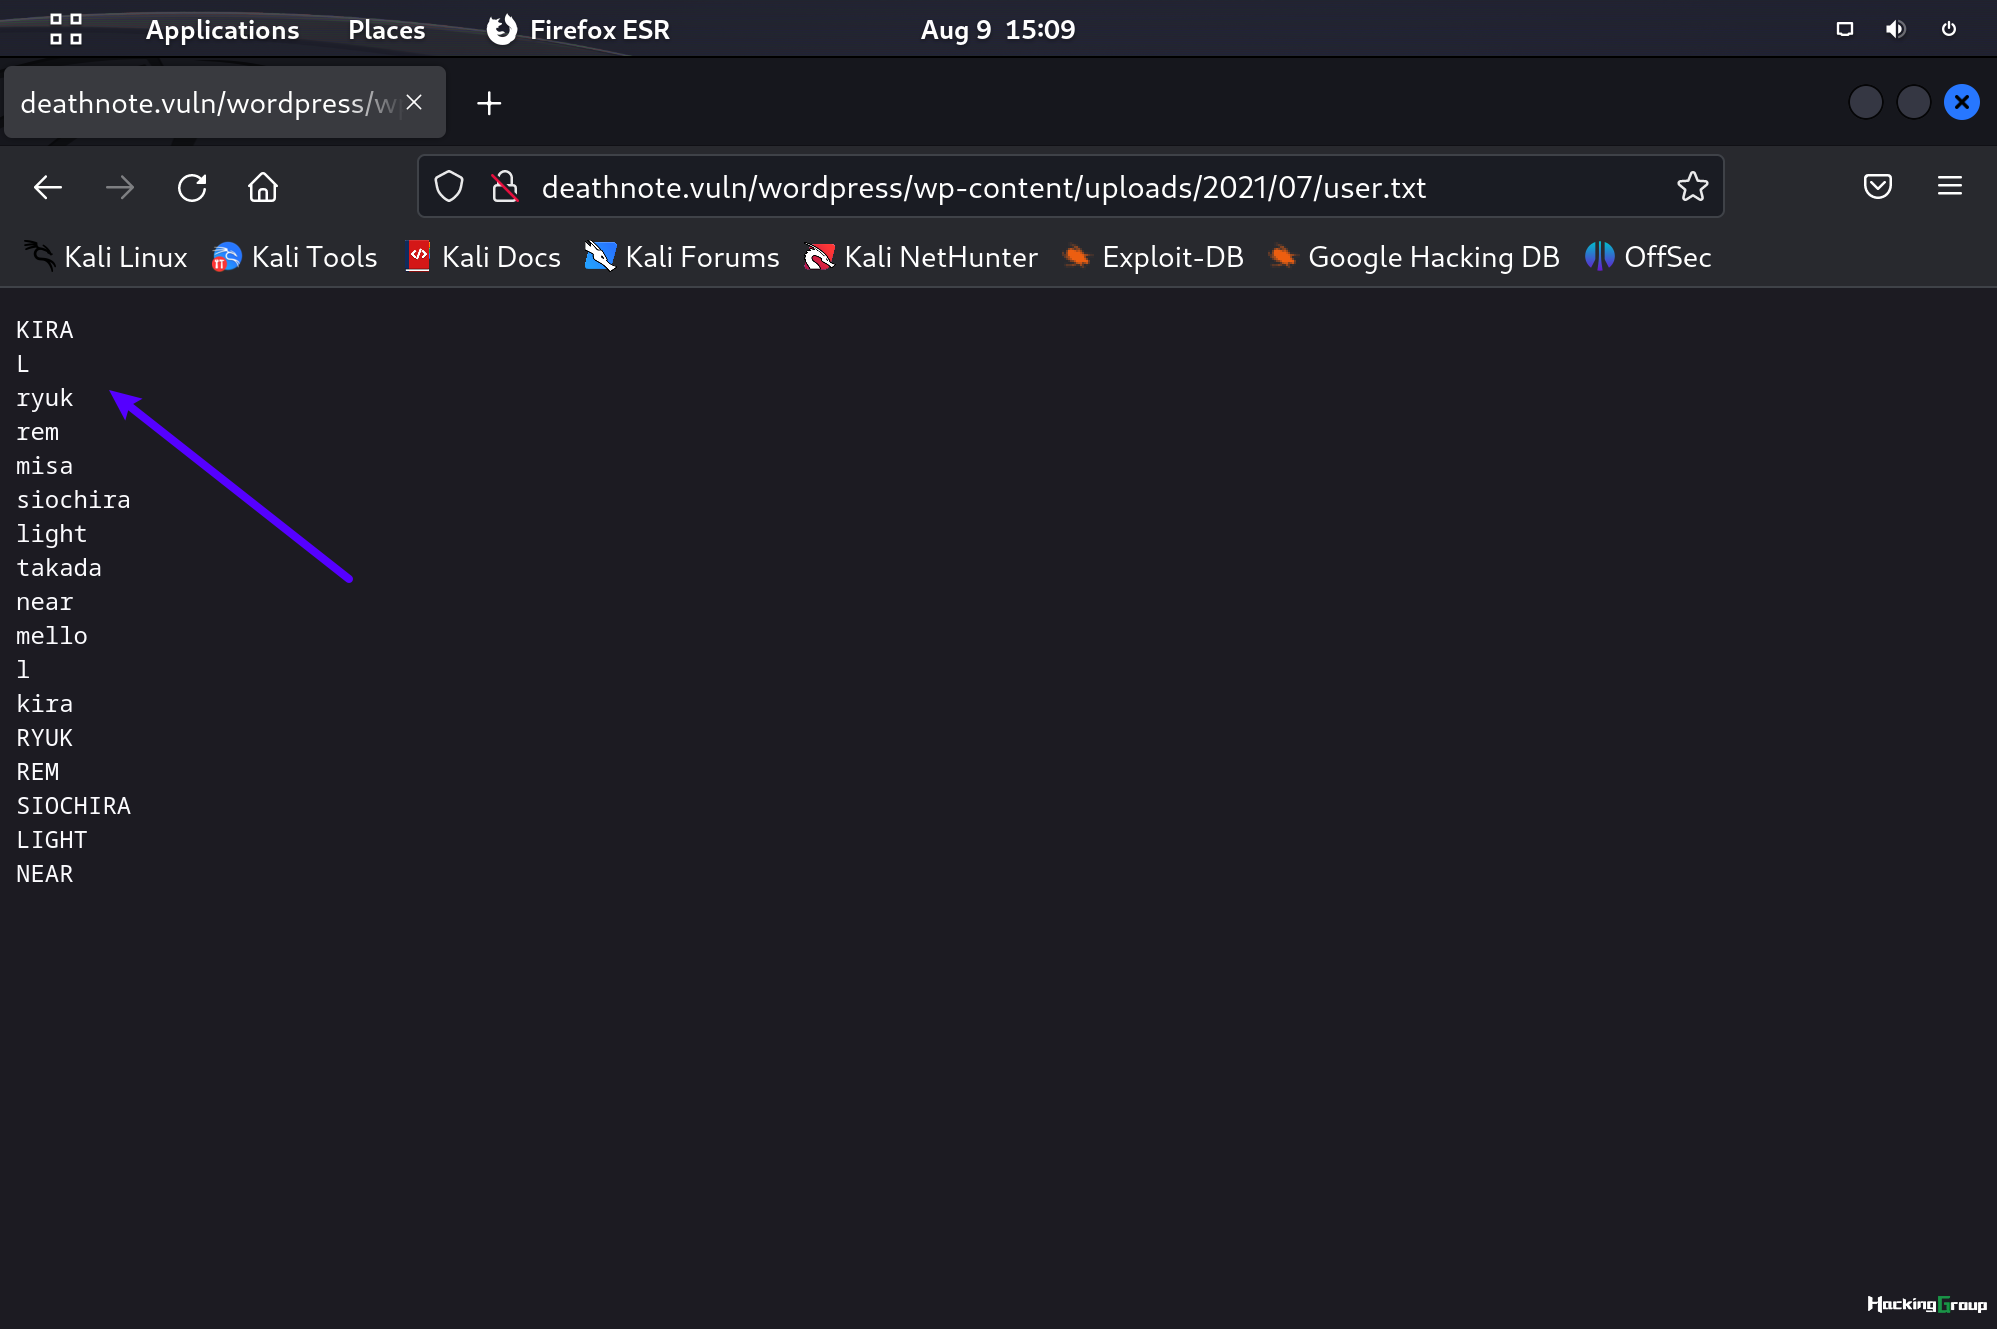Click the text line 'rem'

point(38,432)
